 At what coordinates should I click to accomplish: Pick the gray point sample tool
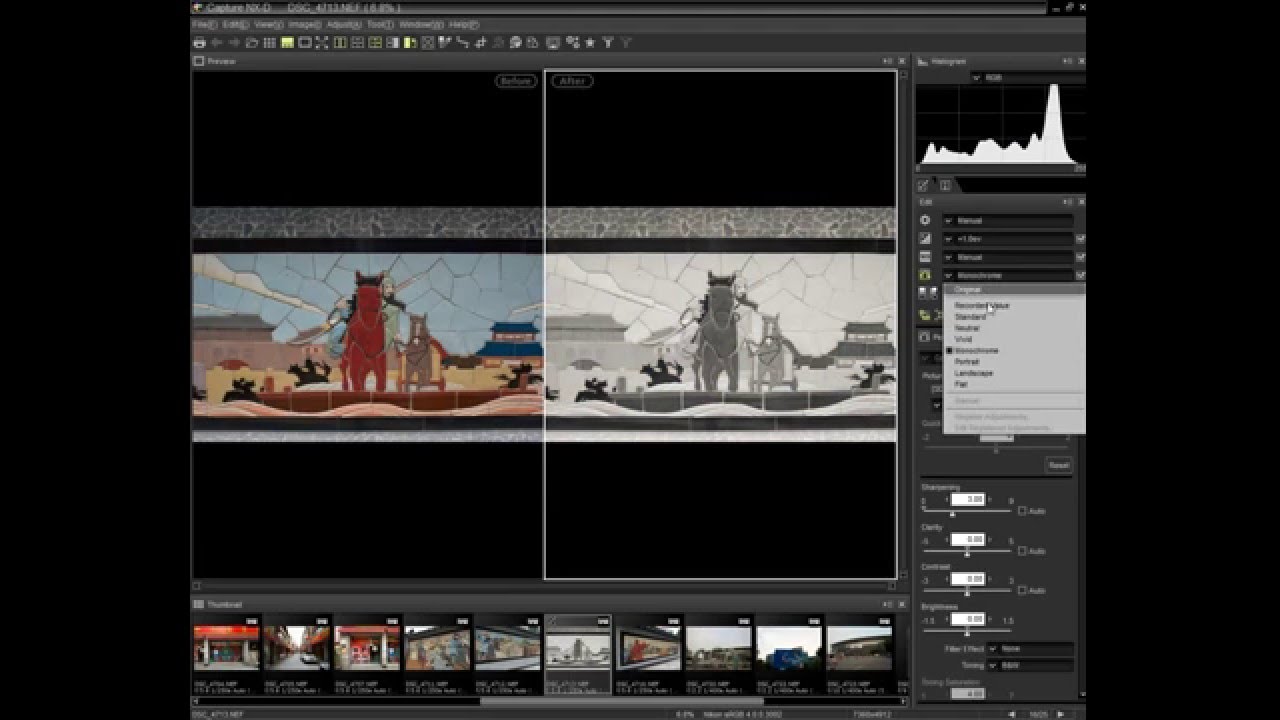(445, 43)
